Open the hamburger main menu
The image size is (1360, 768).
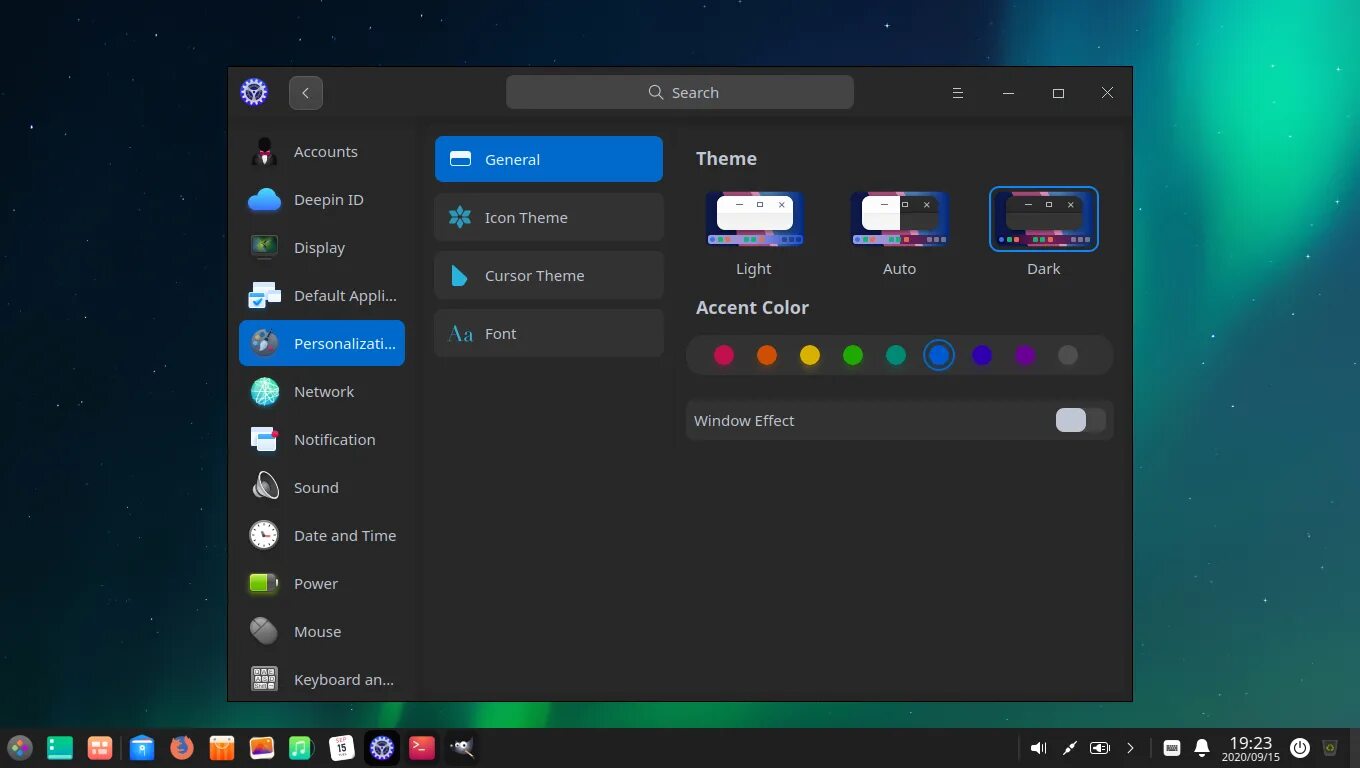(x=958, y=93)
